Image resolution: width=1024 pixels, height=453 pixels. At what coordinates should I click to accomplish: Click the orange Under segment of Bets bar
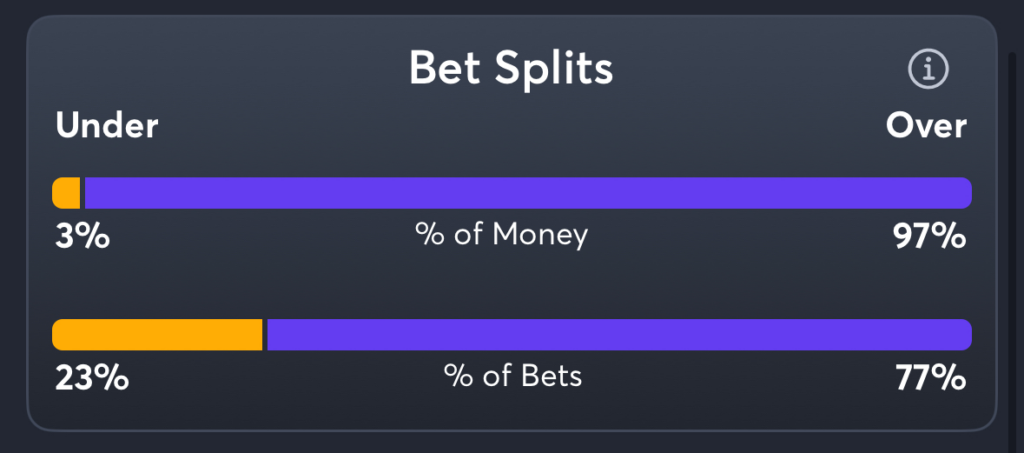point(157,335)
